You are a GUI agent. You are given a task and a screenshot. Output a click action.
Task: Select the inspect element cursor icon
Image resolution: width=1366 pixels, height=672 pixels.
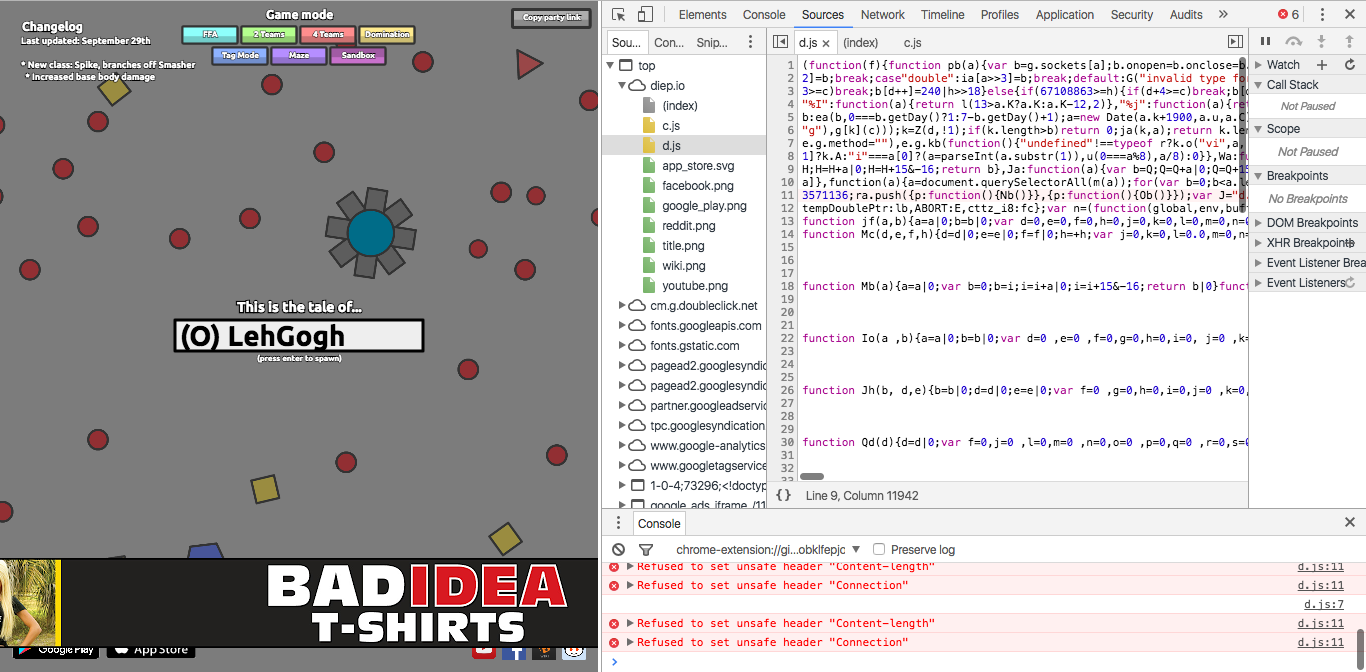tap(618, 14)
